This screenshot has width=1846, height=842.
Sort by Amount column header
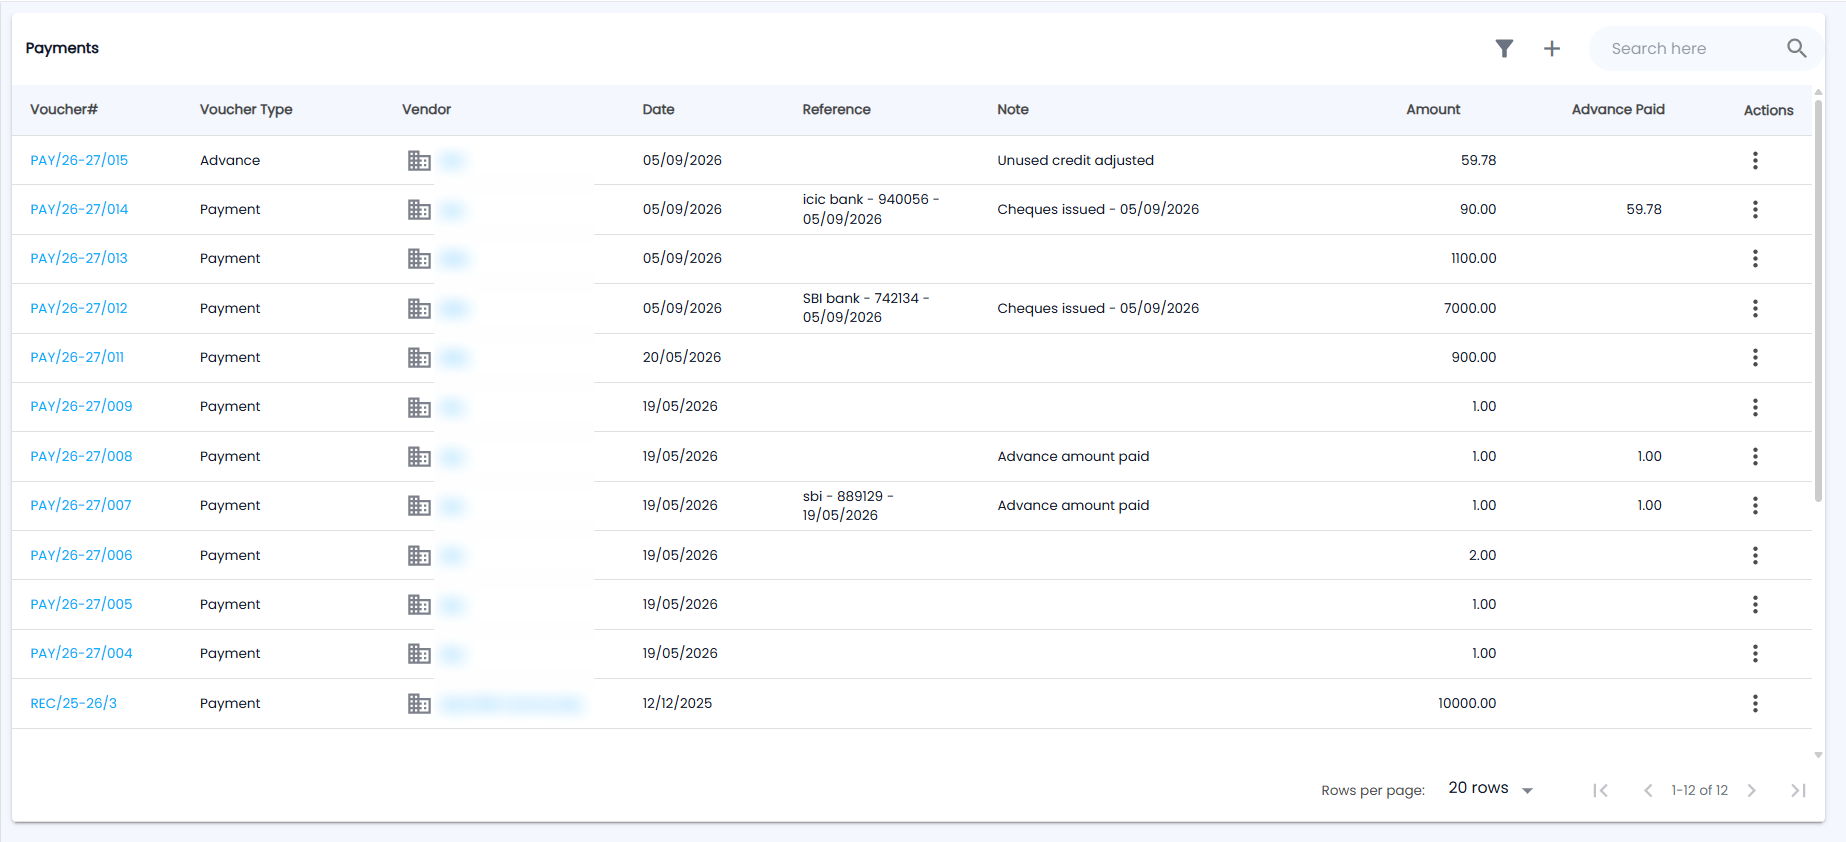[1433, 109]
